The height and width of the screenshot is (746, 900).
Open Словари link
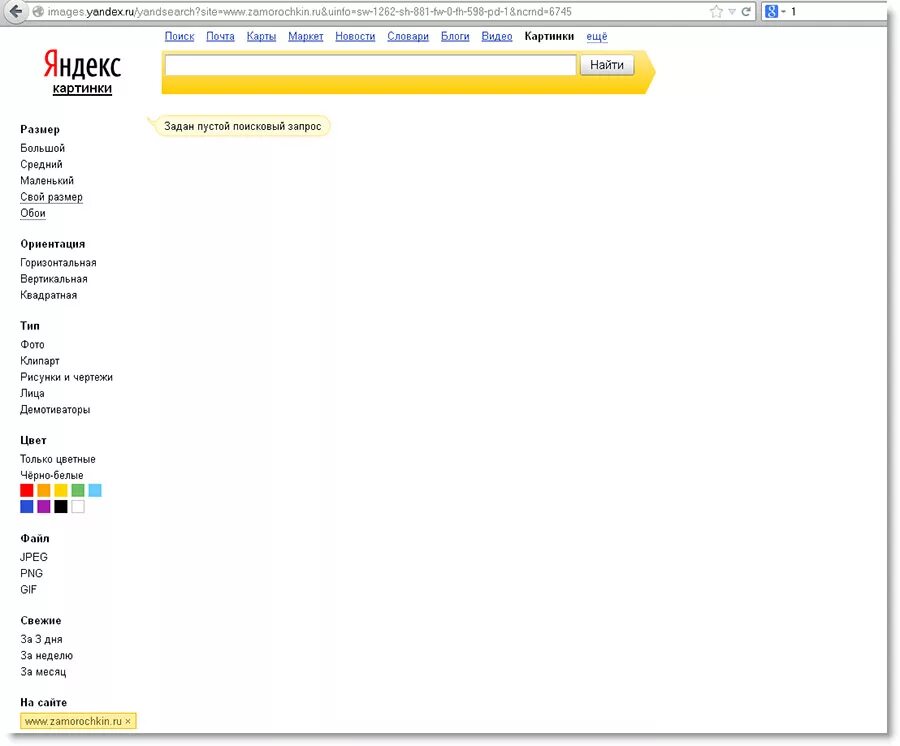pos(408,36)
